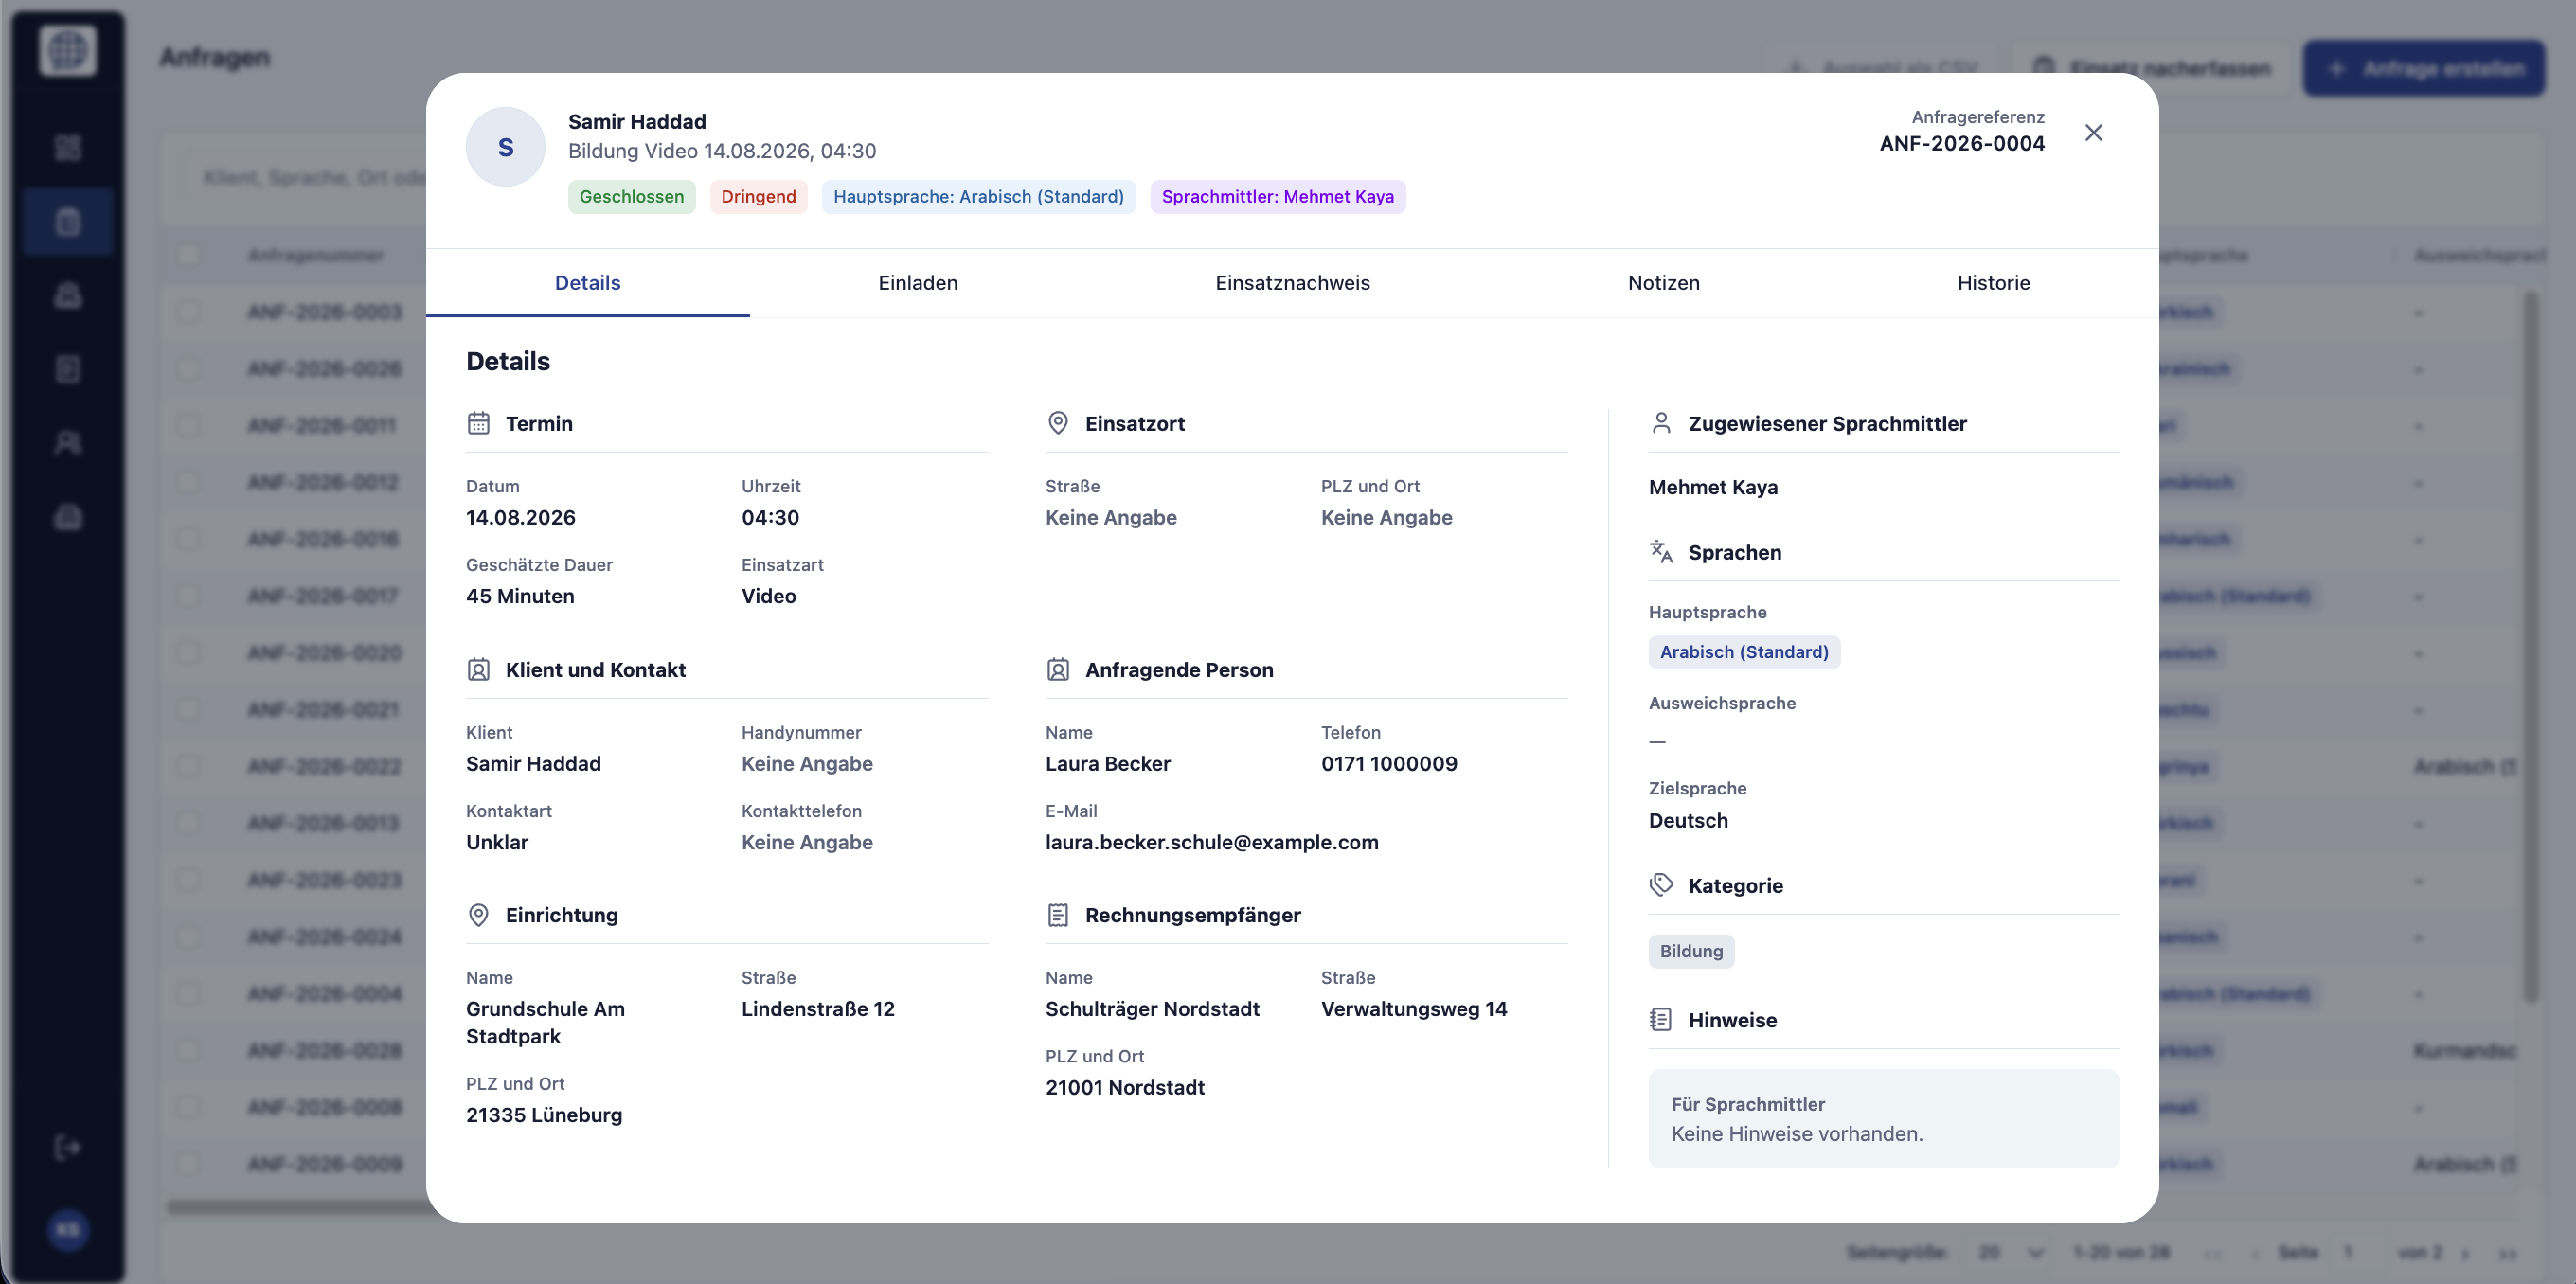Open the Seitengröße page size dropdown

[x=2009, y=1252]
